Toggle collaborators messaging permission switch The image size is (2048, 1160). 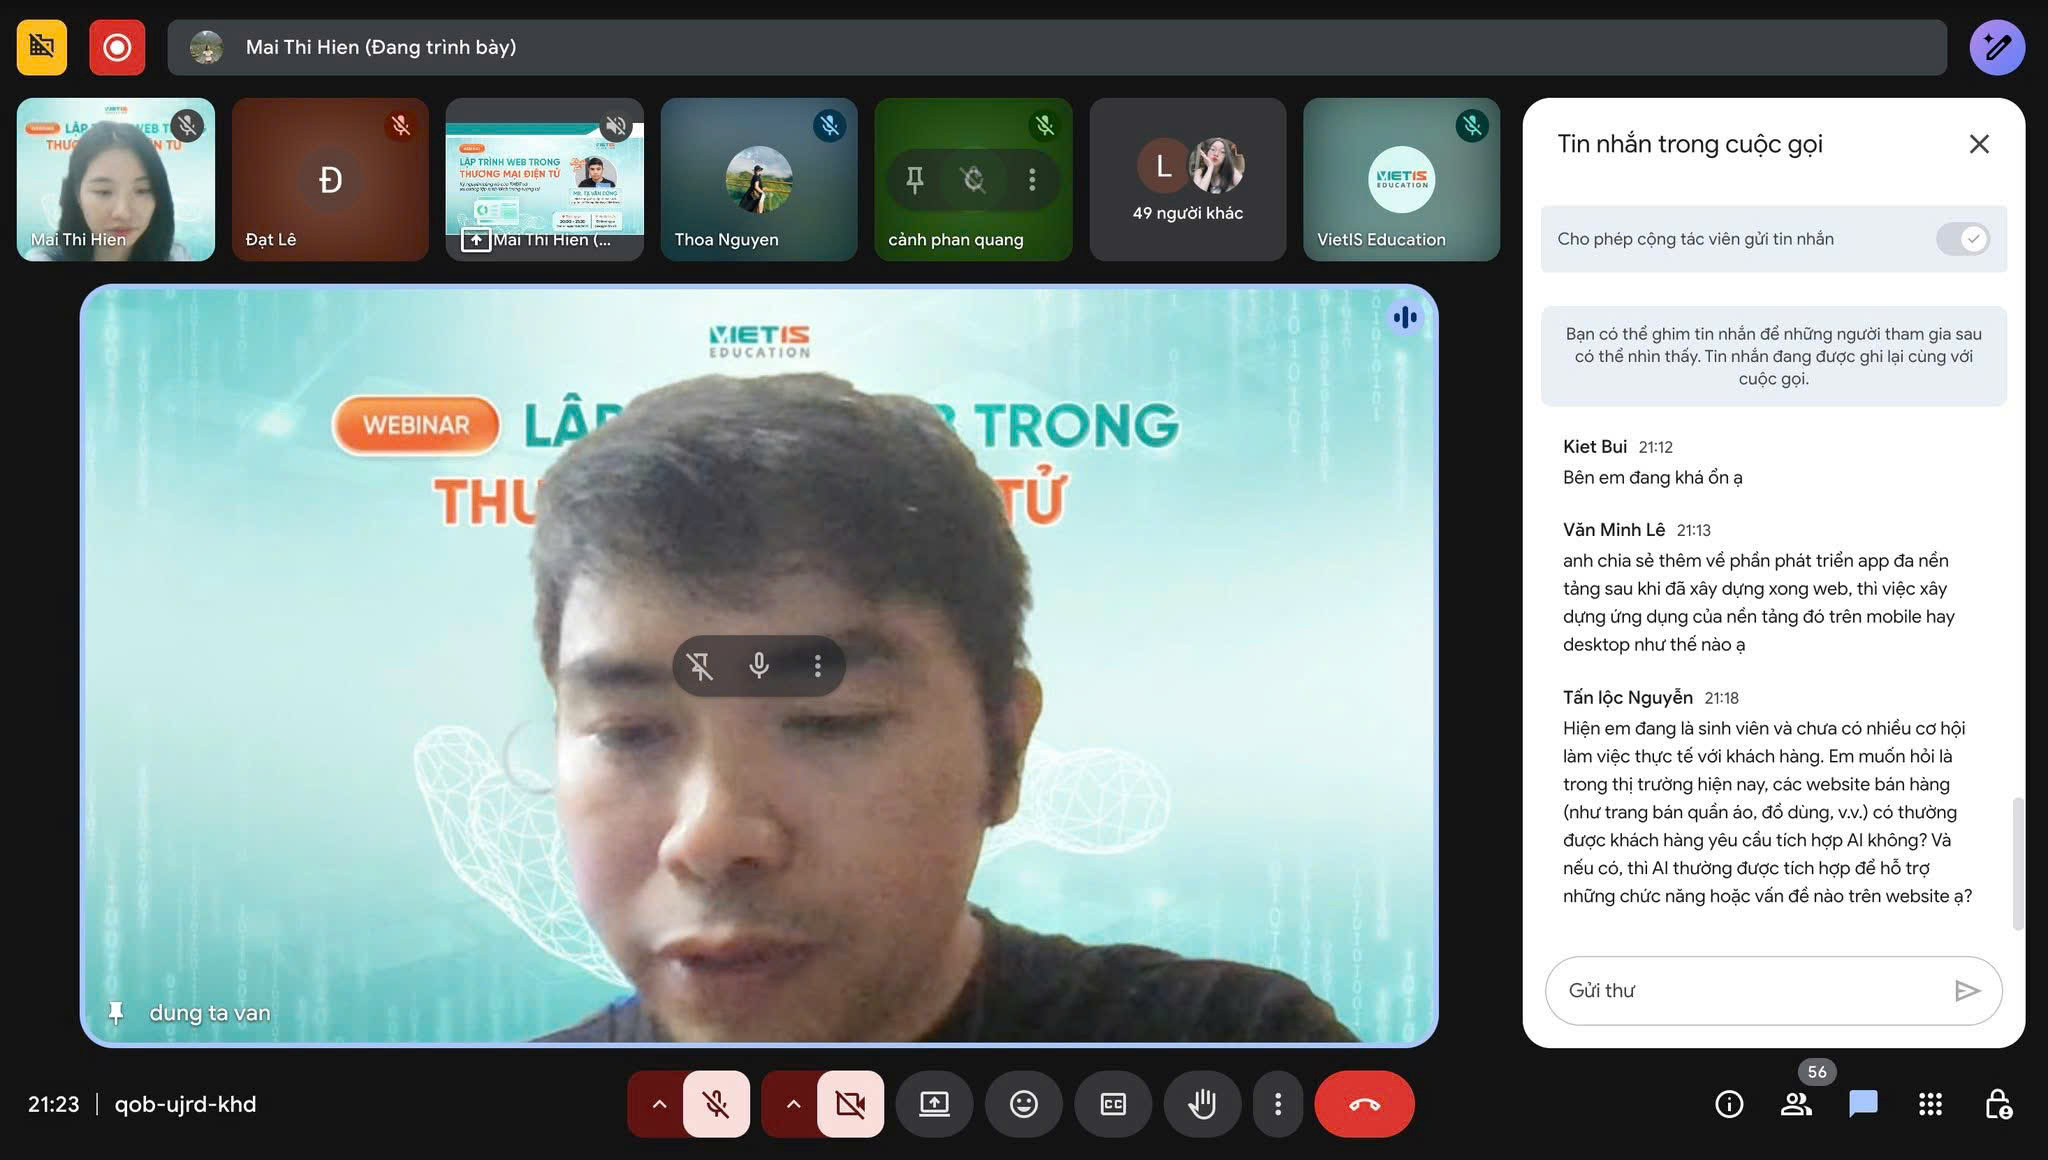point(1962,239)
